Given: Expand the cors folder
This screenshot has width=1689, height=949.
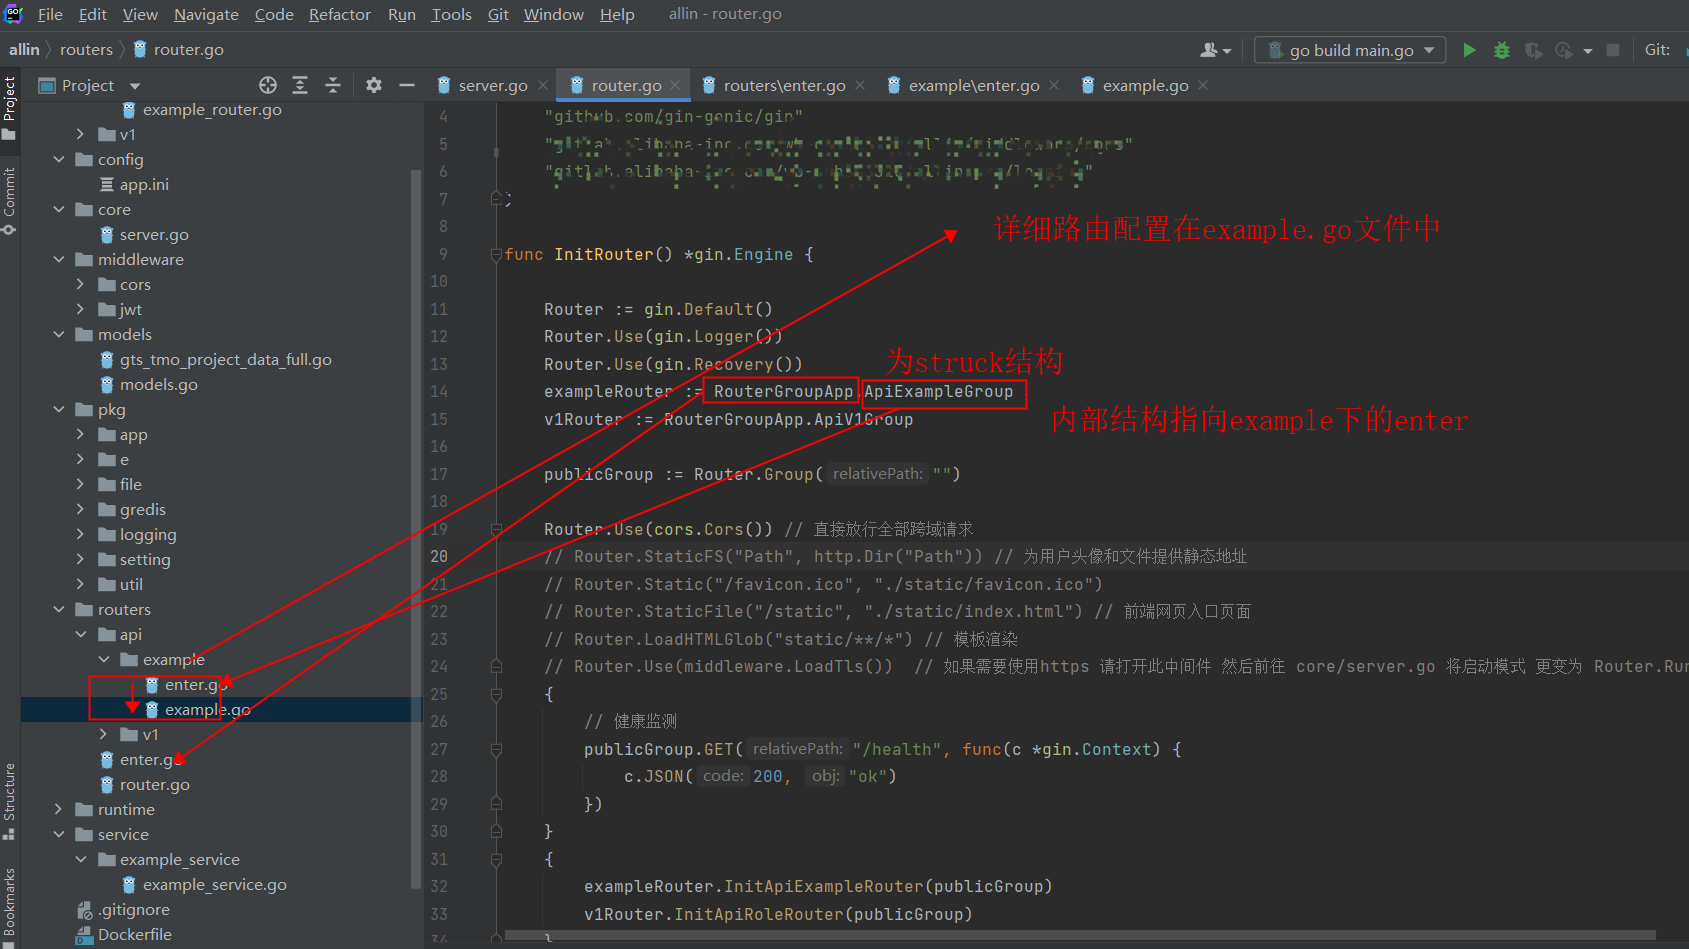Looking at the screenshot, I should pos(81,284).
